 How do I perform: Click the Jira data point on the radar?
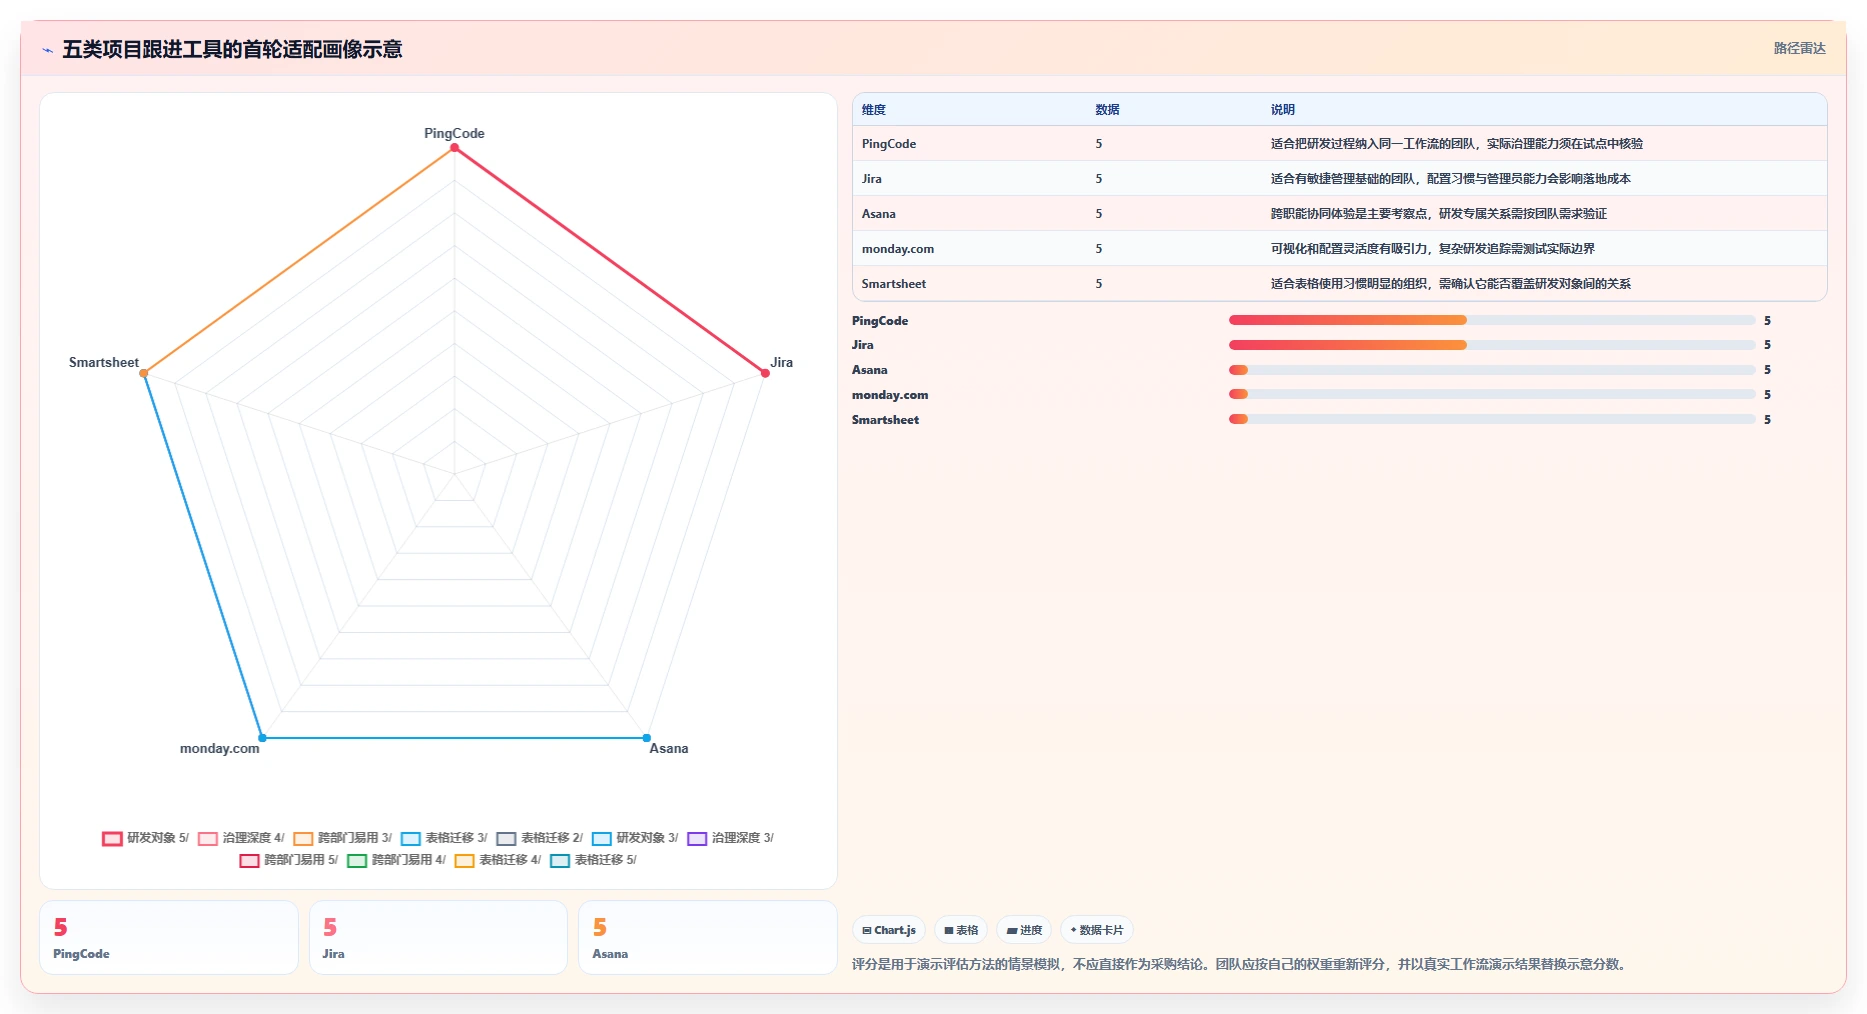pyautogui.click(x=766, y=373)
